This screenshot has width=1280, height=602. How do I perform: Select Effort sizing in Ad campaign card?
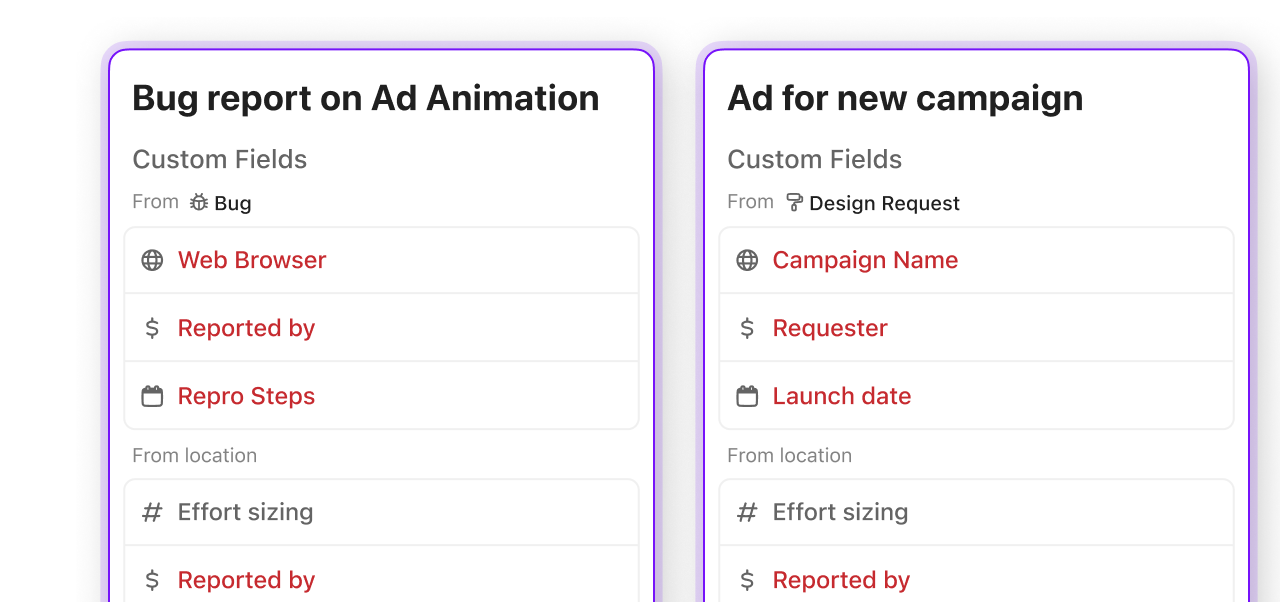pos(976,512)
